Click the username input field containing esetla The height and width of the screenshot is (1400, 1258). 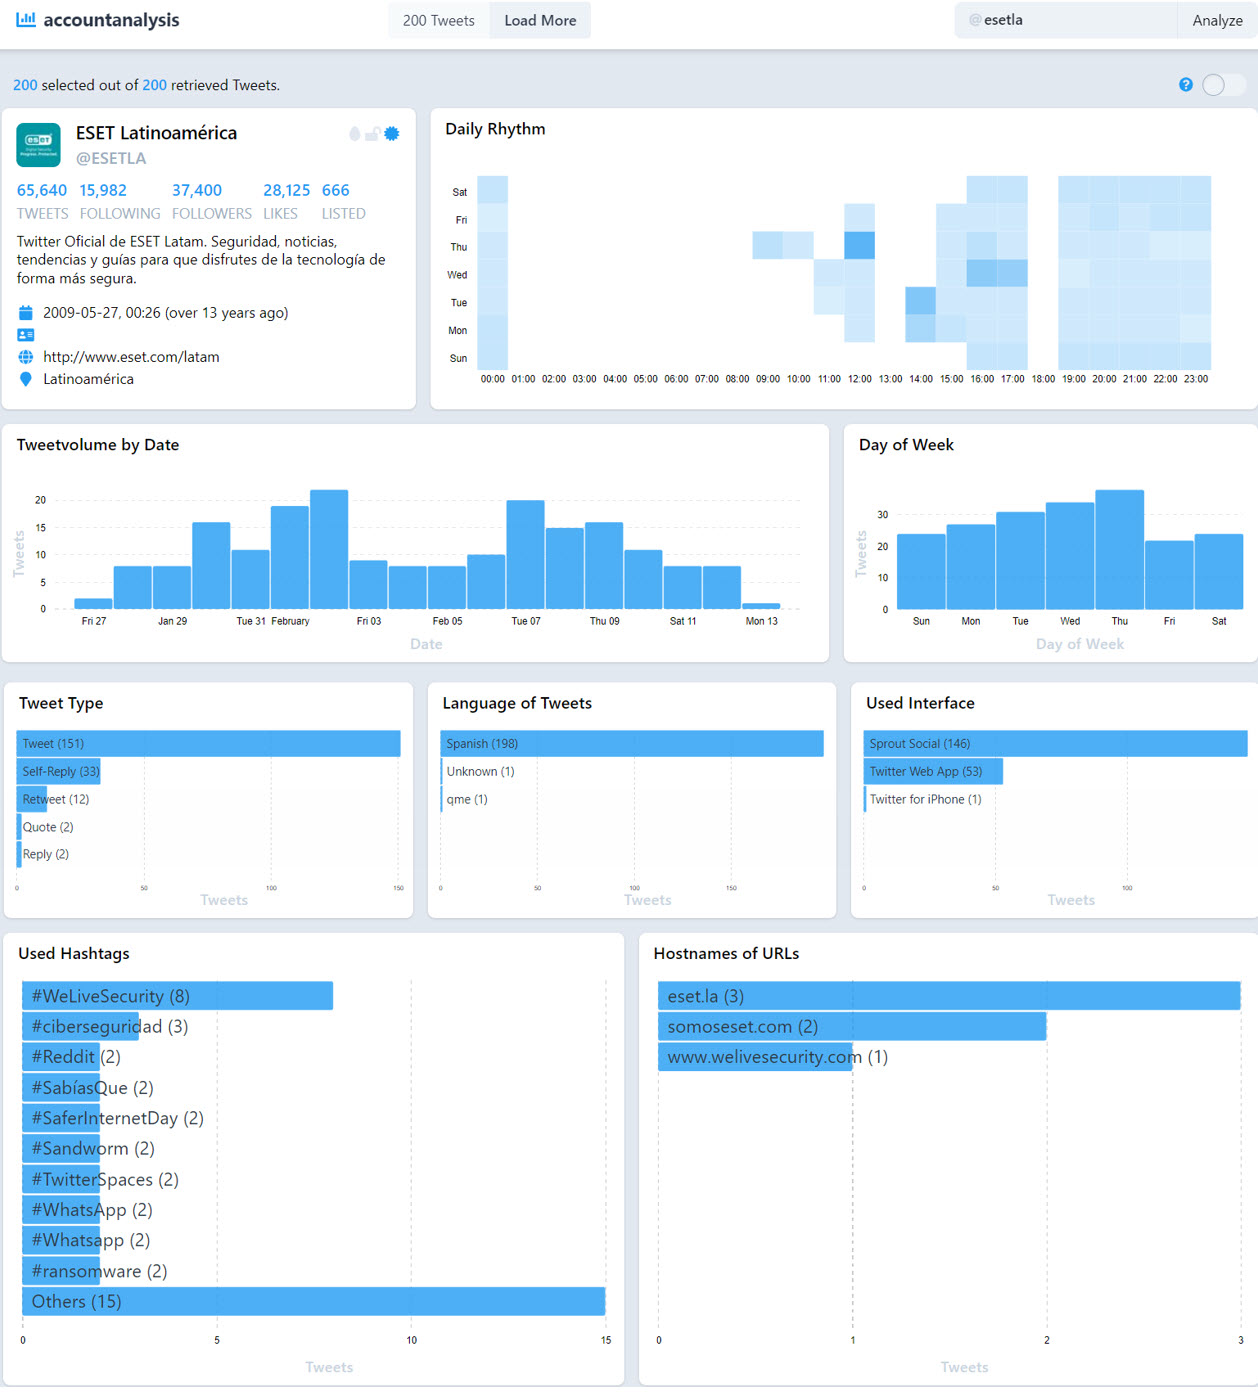(1070, 20)
